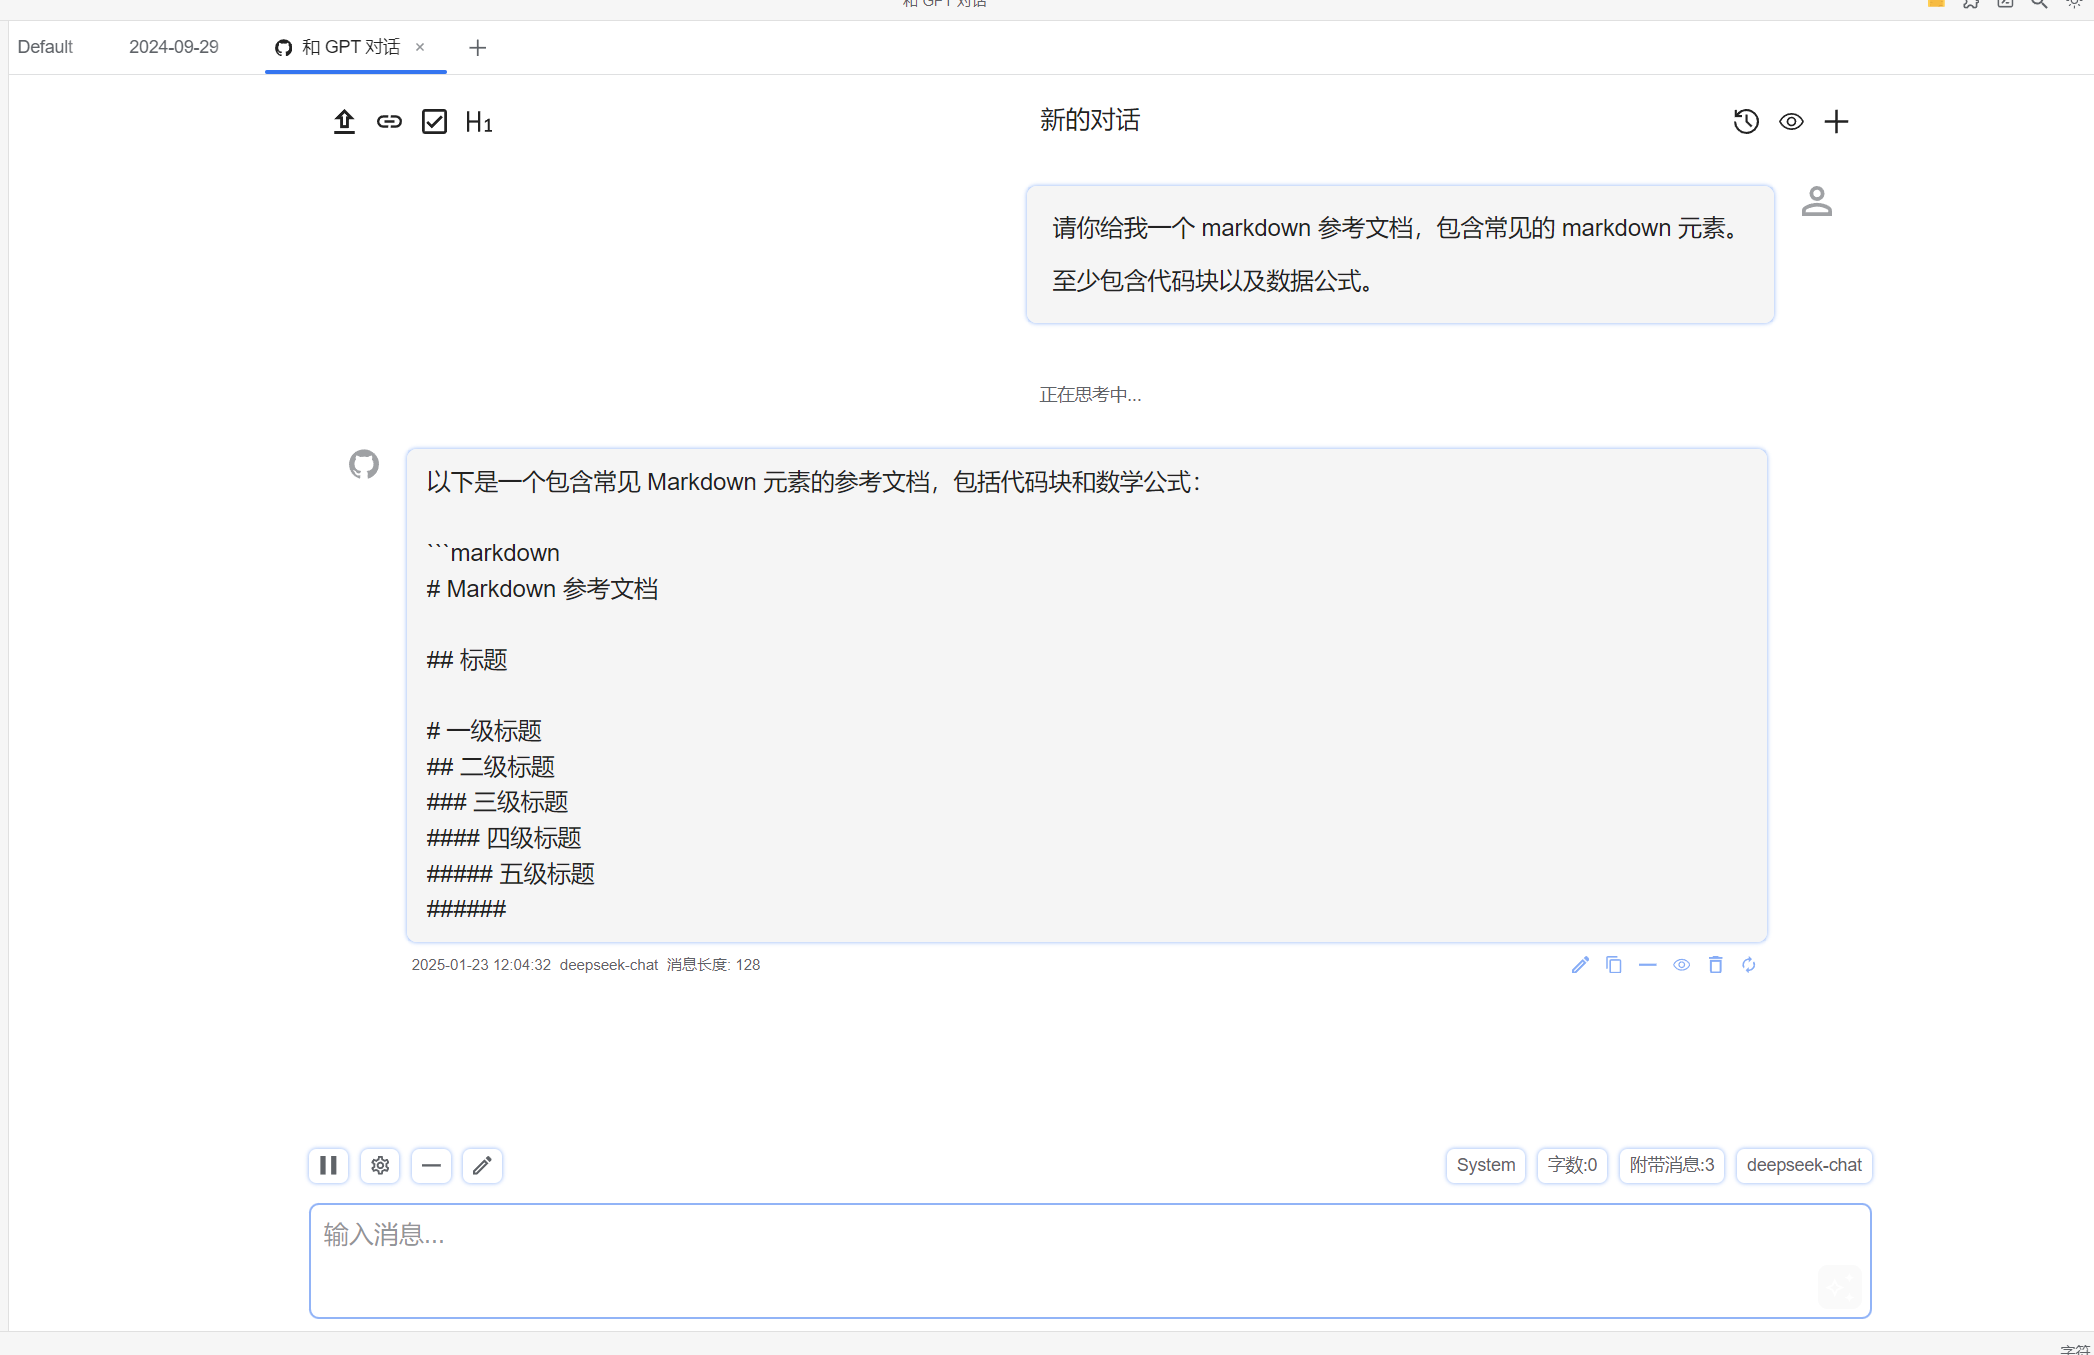
Task: Toggle message preview eye icon below reply
Action: [1682, 965]
